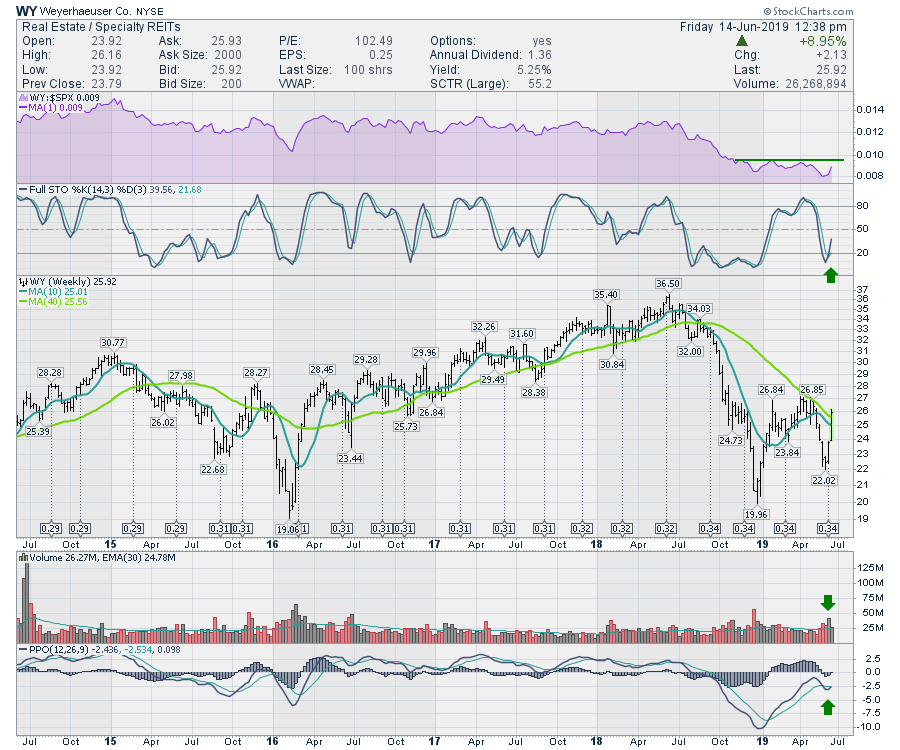Click the Low row value 23.92
Viewport: 900px width, 750px height.
click(106, 70)
